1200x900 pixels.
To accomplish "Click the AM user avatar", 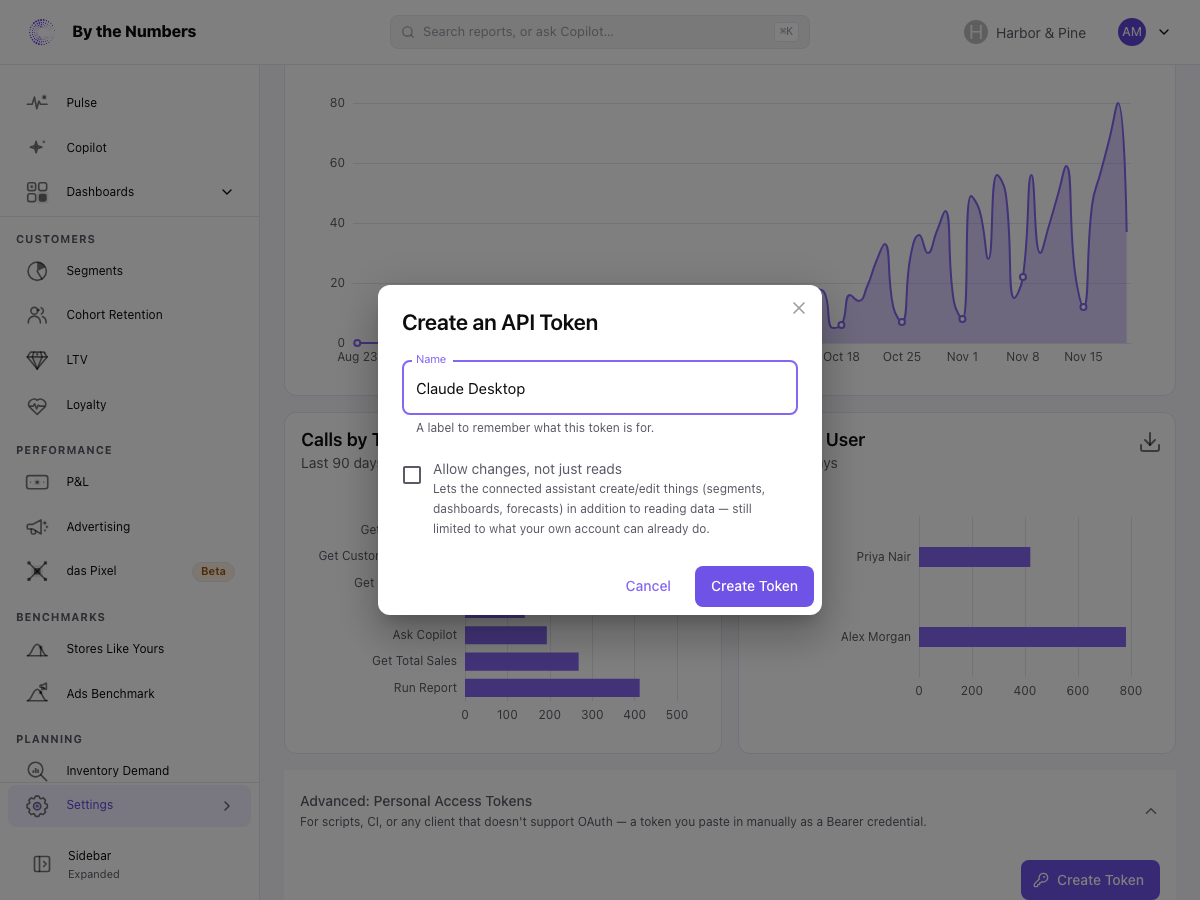I will pos(1132,32).
